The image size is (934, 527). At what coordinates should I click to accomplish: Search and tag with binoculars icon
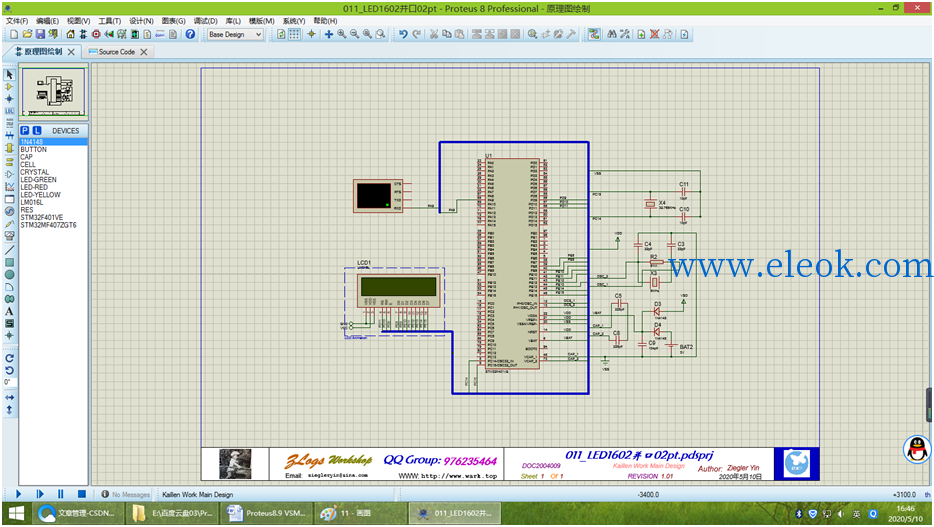tap(612, 35)
